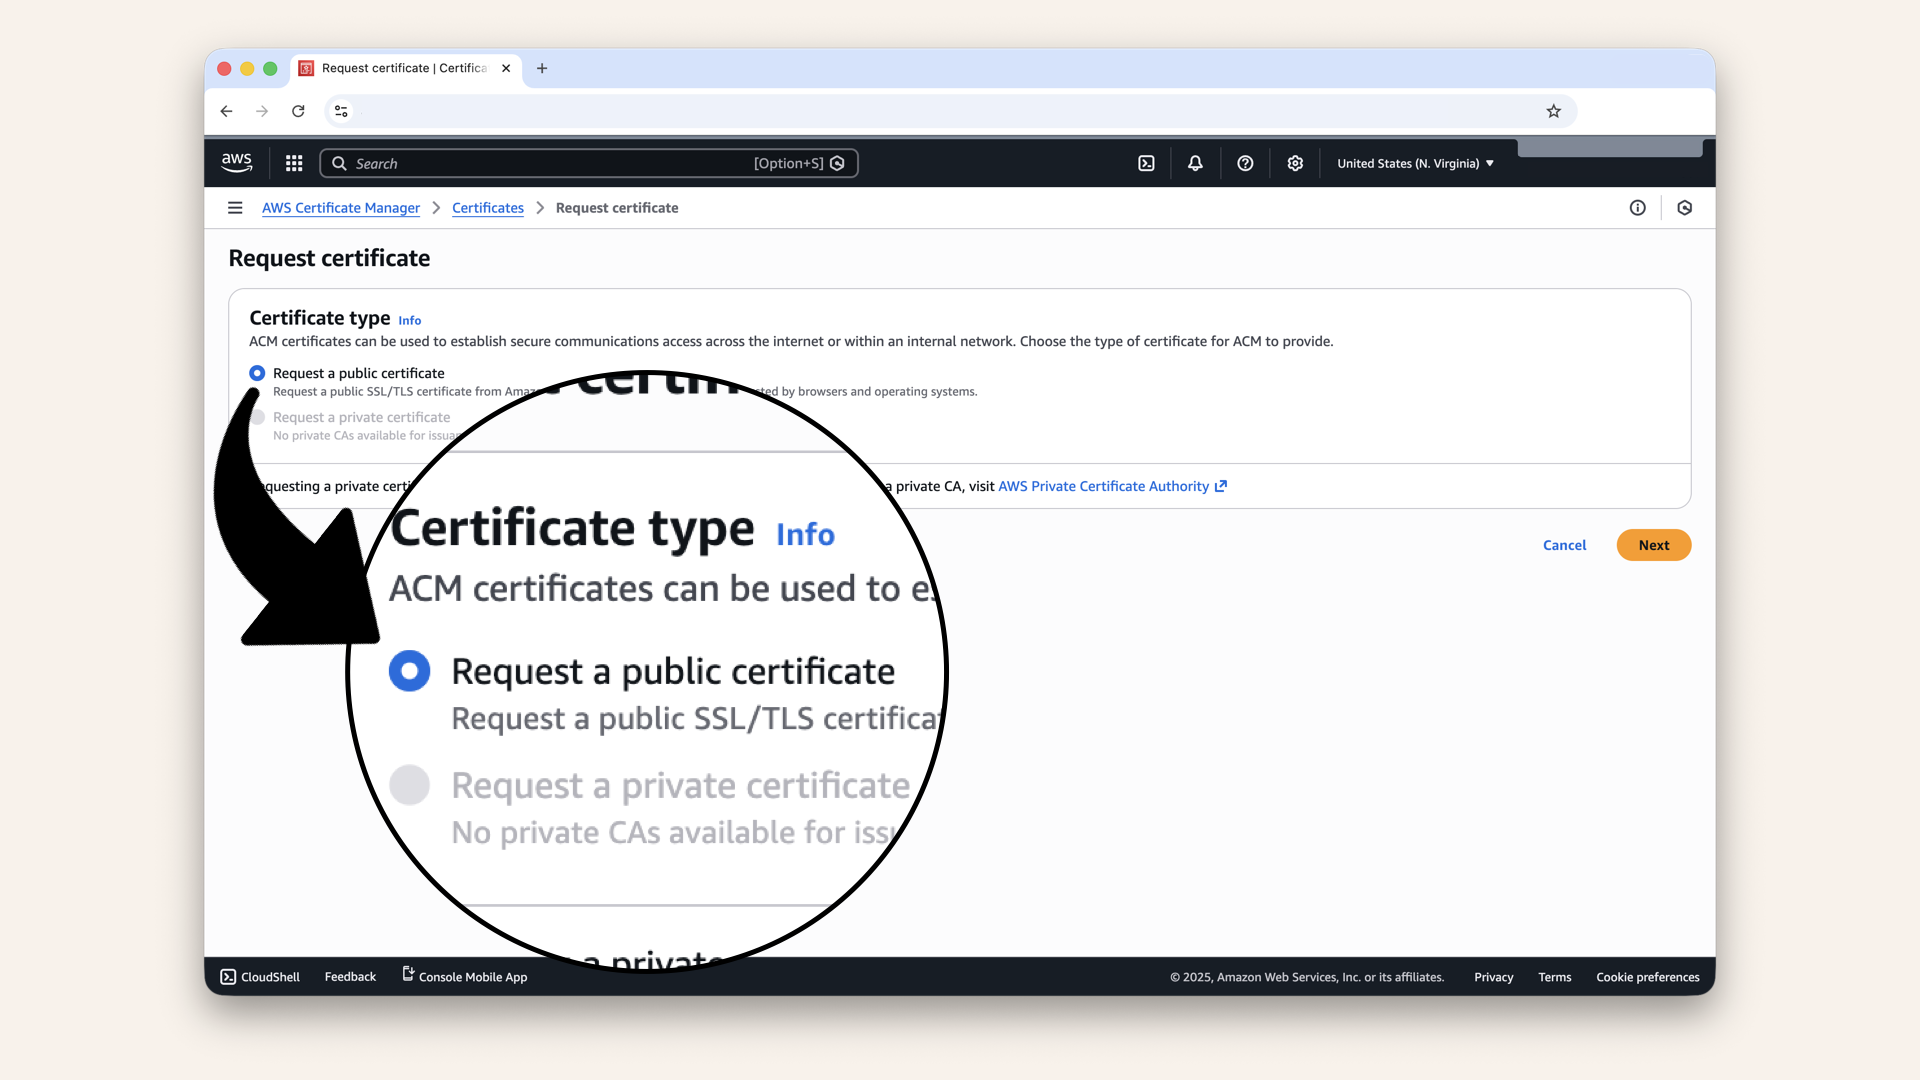
Task: Open the AWS services grid menu
Action: [x=293, y=163]
